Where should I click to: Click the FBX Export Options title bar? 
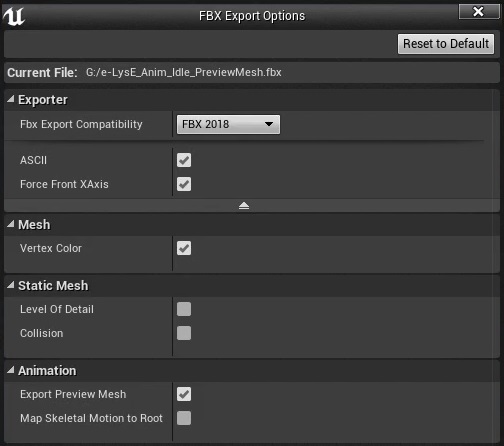click(252, 16)
